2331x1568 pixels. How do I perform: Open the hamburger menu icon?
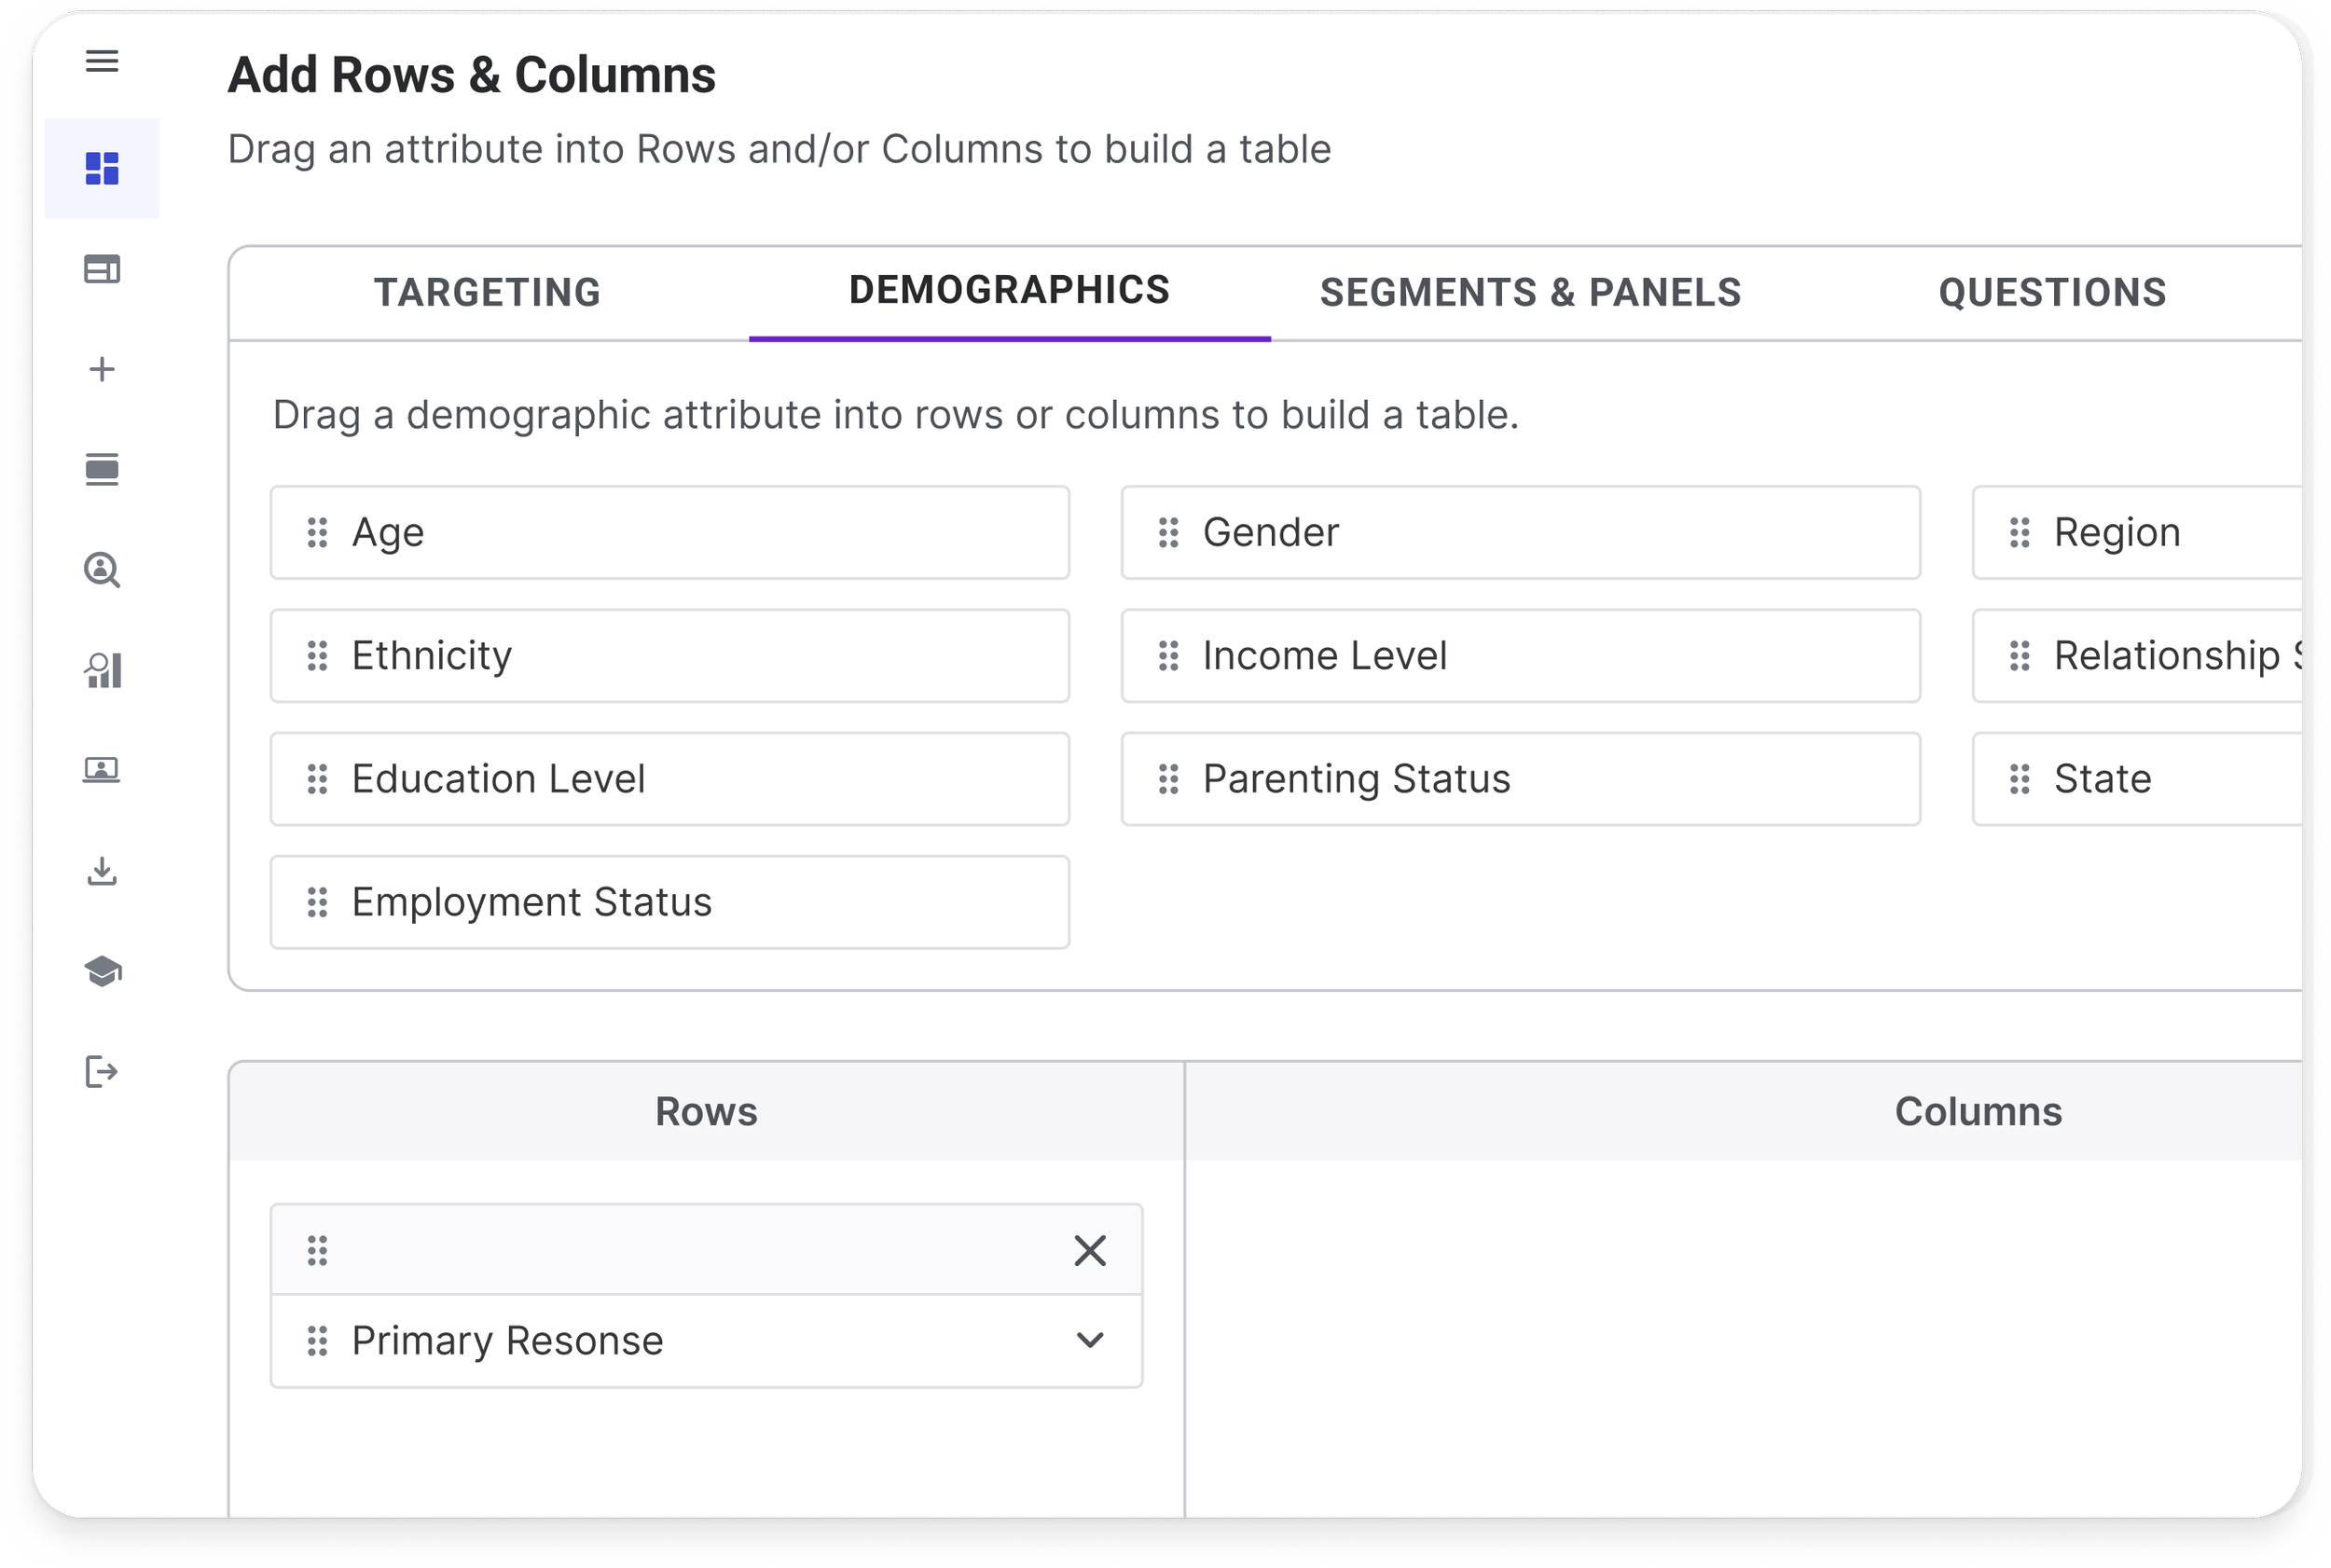click(x=102, y=62)
